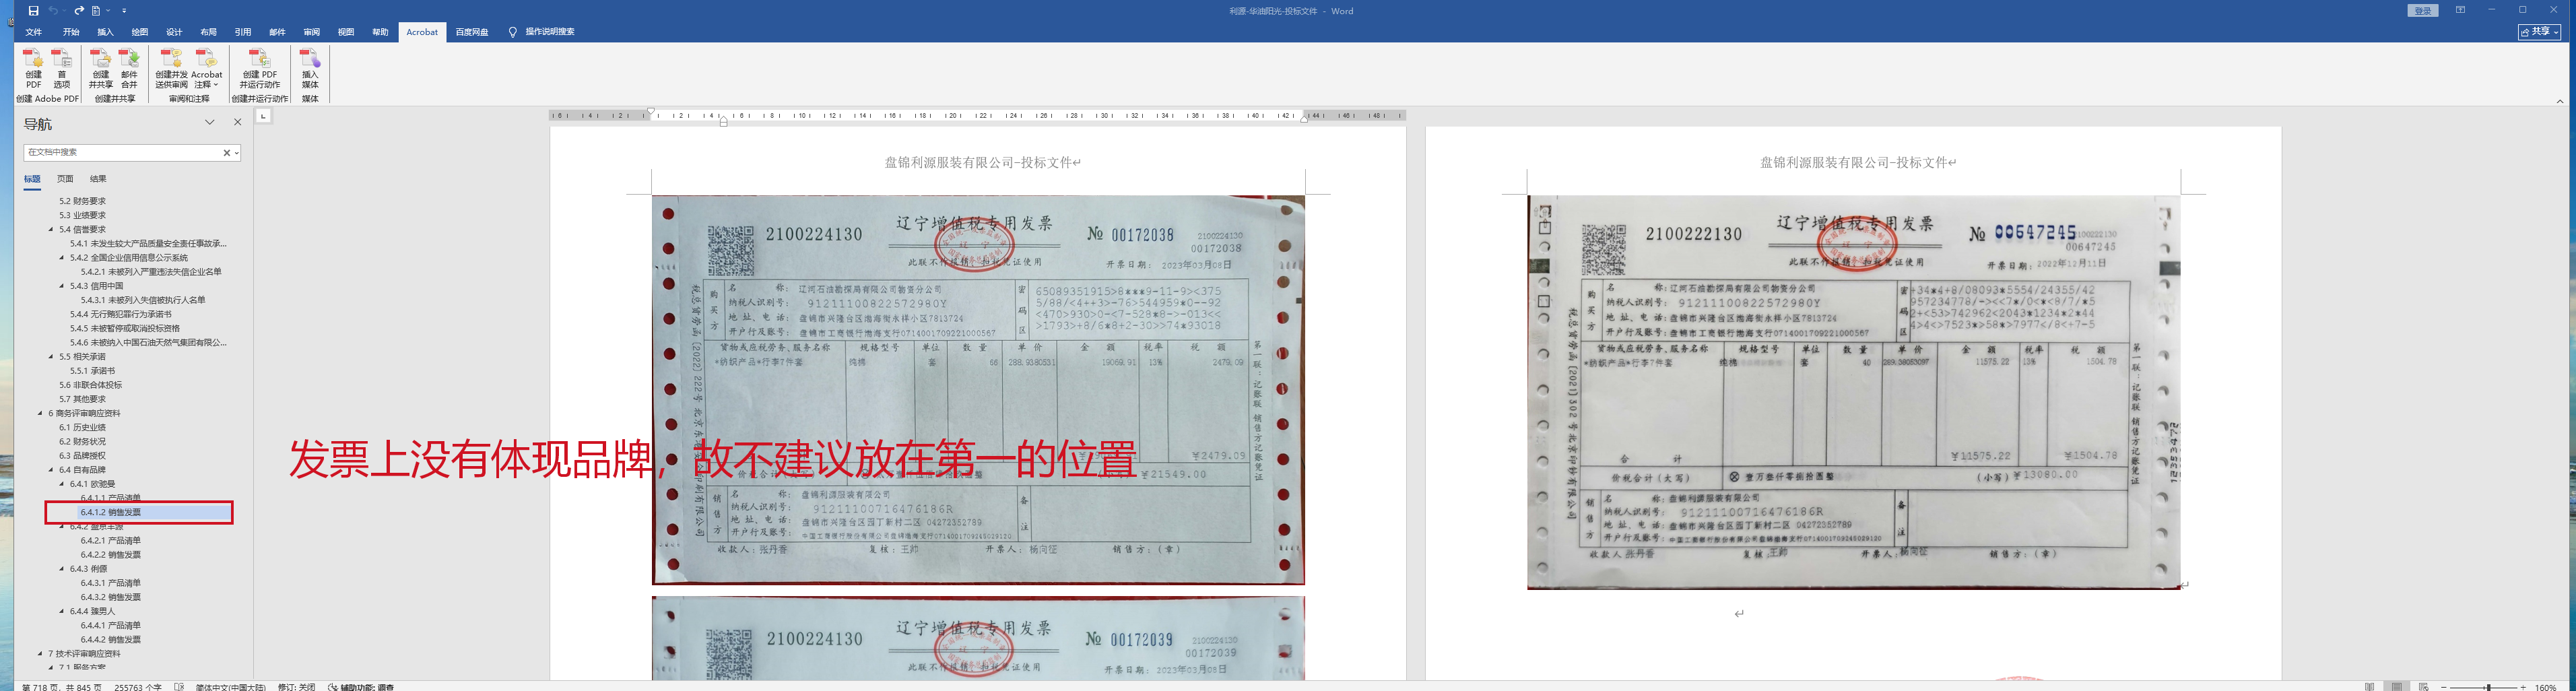Screen dimensions: 2576x691
Task: Switch to the 绘图 (Draw) ribbon tab
Action: pos(140,32)
